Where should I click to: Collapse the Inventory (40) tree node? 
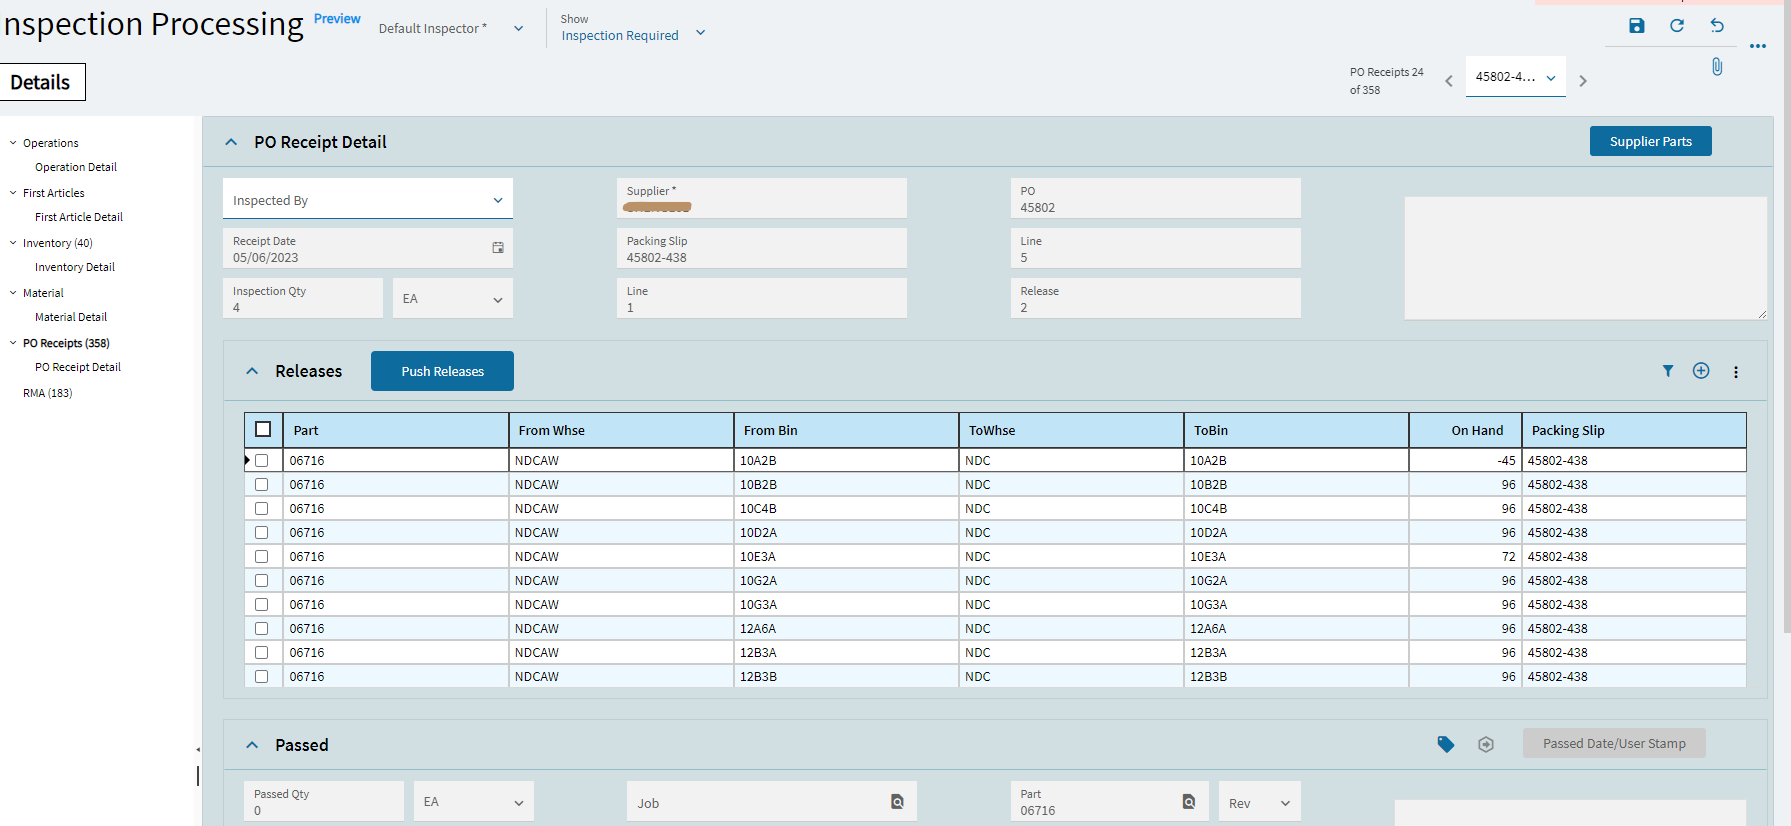pos(13,243)
